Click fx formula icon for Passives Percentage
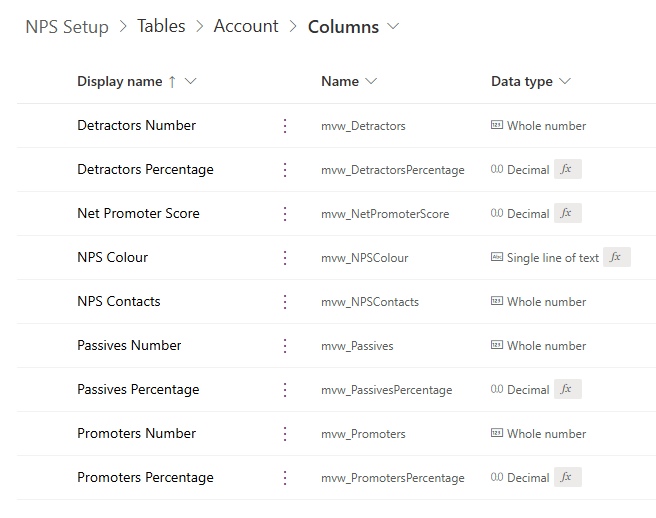 point(566,390)
